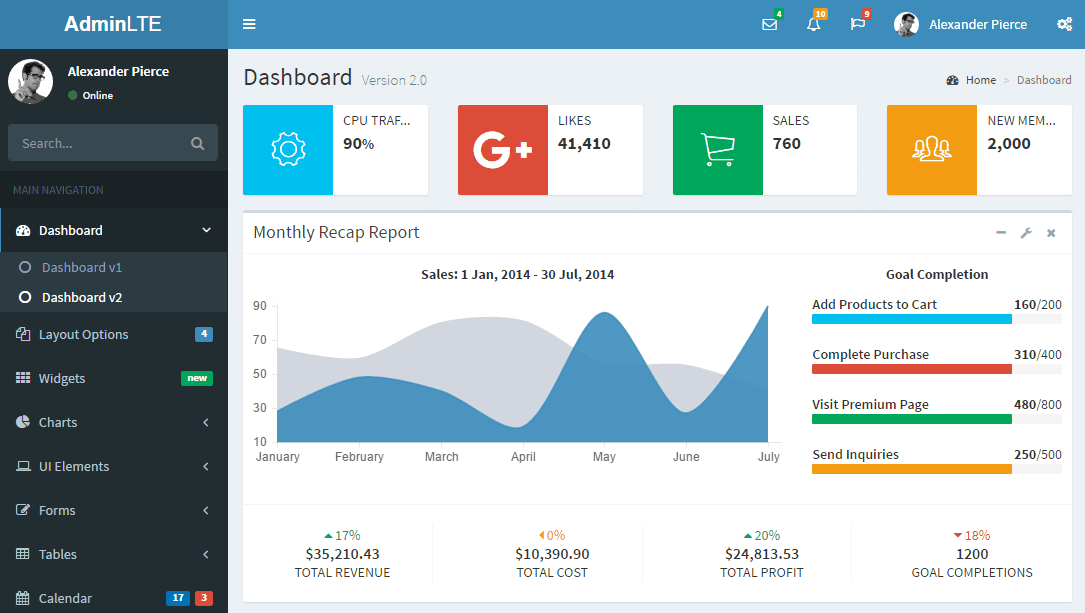The height and width of the screenshot is (613, 1085).
Task: Open the messages envelope dropdown
Action: pyautogui.click(x=769, y=24)
